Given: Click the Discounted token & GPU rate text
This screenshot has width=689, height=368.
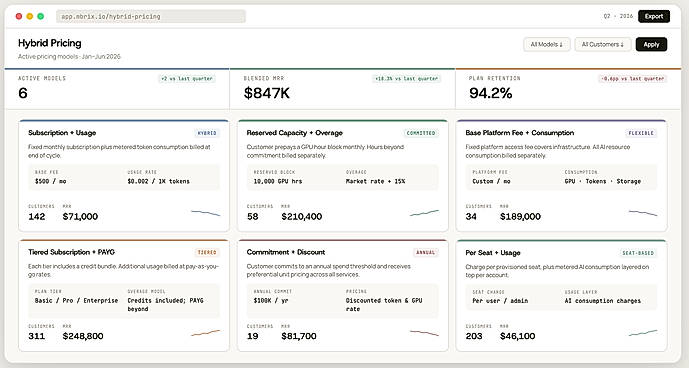Looking at the screenshot, I should tap(384, 305).
